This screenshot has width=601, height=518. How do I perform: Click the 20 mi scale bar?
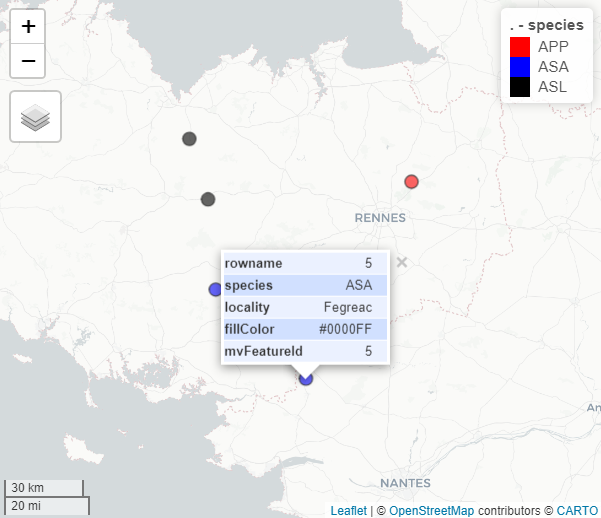[x=47, y=506]
